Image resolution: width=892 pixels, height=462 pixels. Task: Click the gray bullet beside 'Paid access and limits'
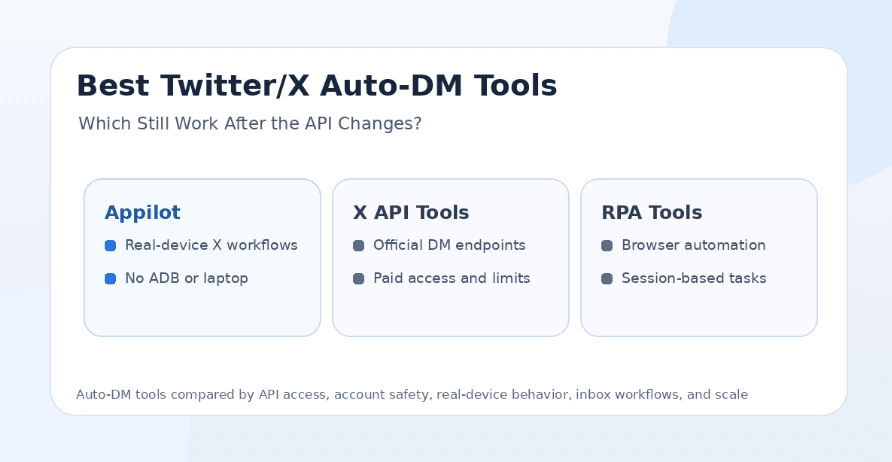click(x=358, y=279)
